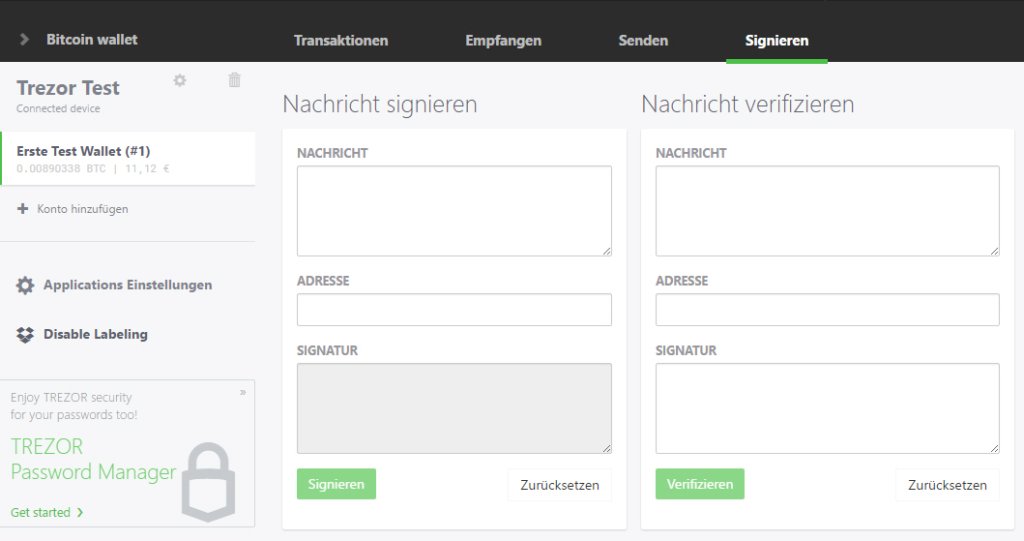Click the green Verifizieren button
The width and height of the screenshot is (1024, 541).
pyautogui.click(x=700, y=484)
